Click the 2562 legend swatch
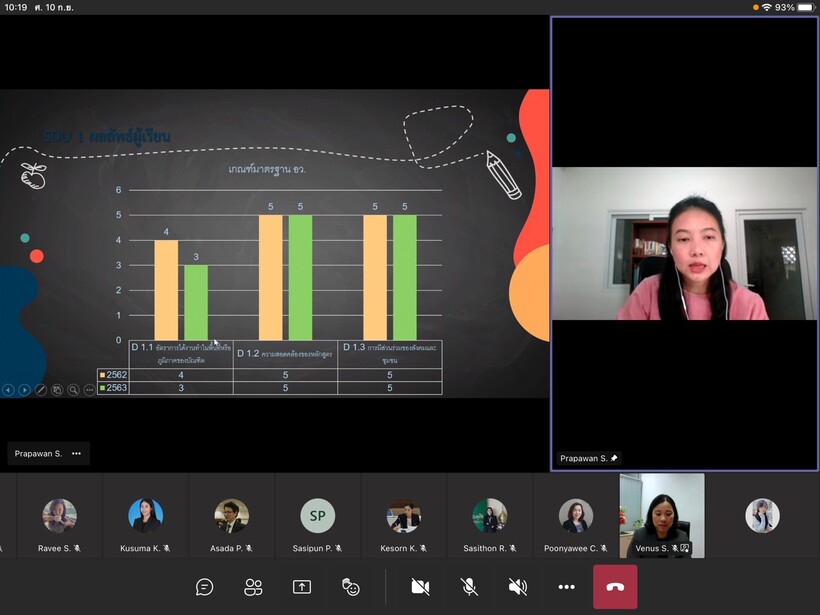 click(102, 375)
